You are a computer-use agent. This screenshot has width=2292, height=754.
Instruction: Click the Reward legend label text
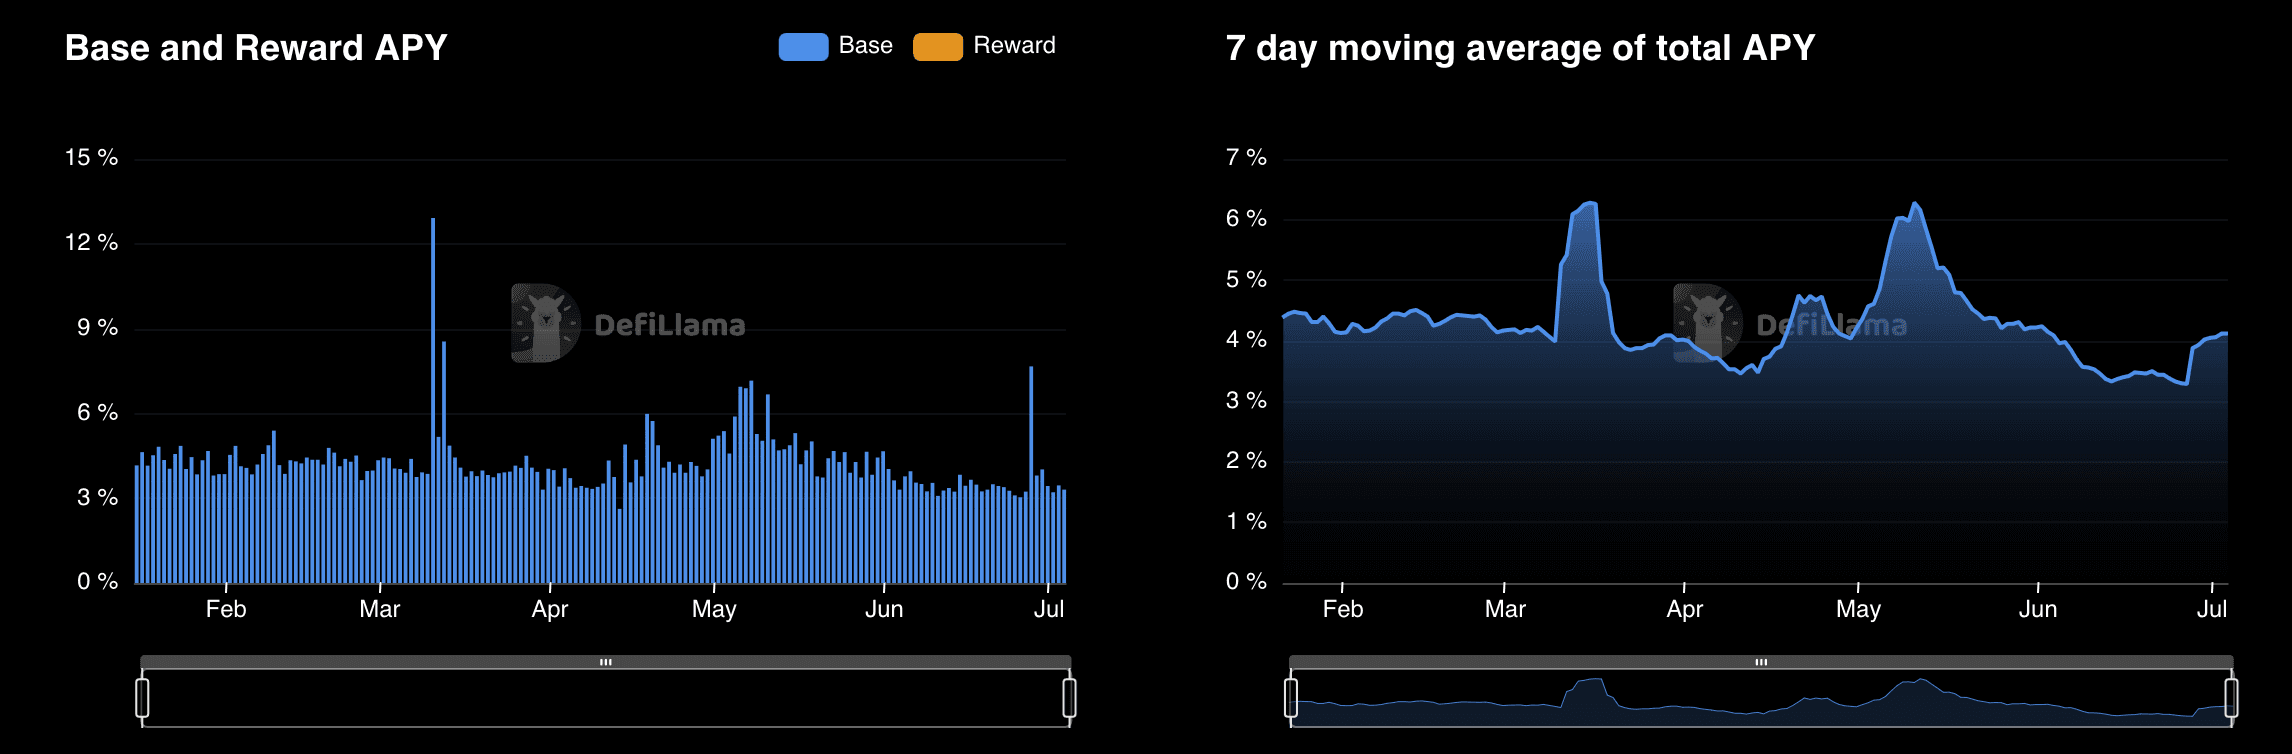click(x=1014, y=46)
